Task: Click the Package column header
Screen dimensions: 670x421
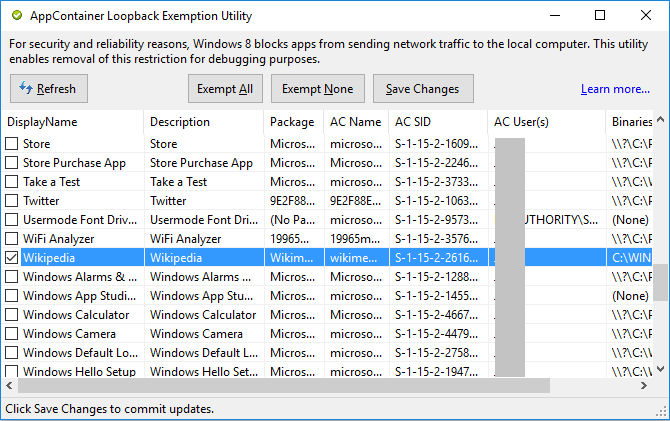Action: (x=294, y=122)
